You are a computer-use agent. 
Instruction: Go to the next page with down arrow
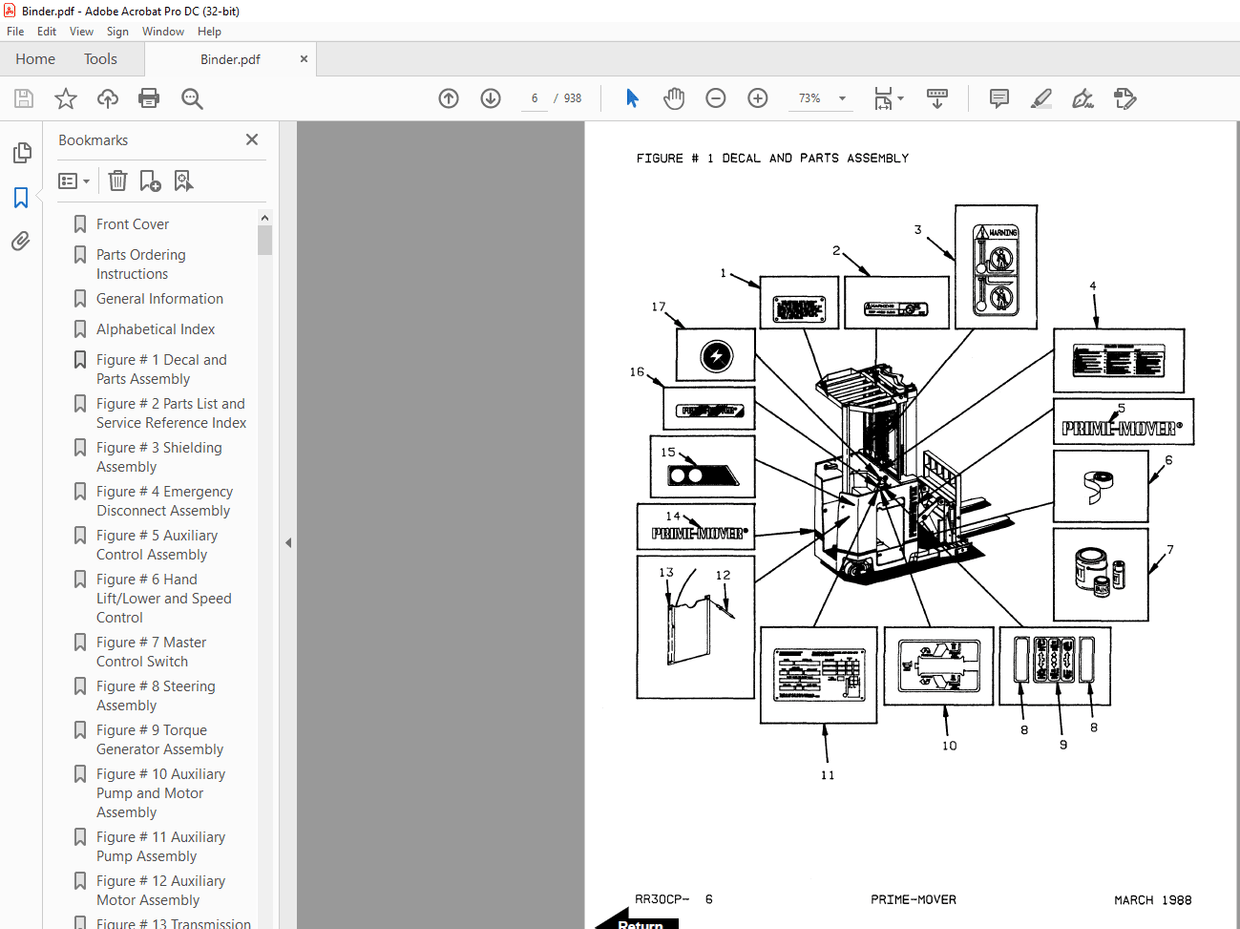pyautogui.click(x=490, y=98)
